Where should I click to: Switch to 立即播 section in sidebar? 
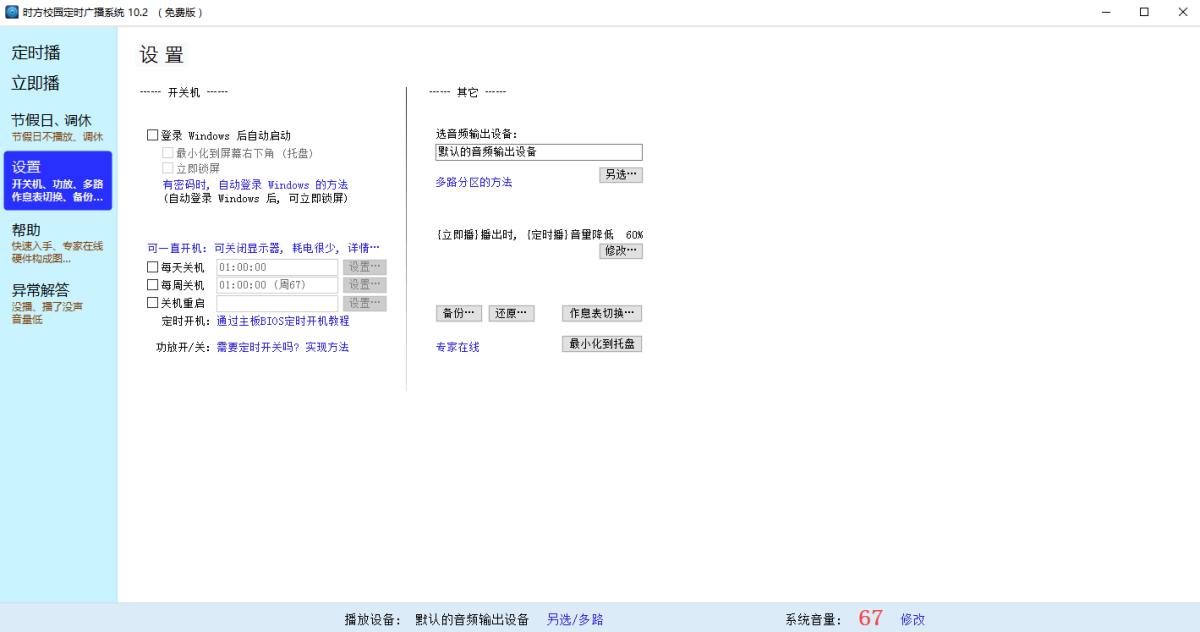[35, 83]
